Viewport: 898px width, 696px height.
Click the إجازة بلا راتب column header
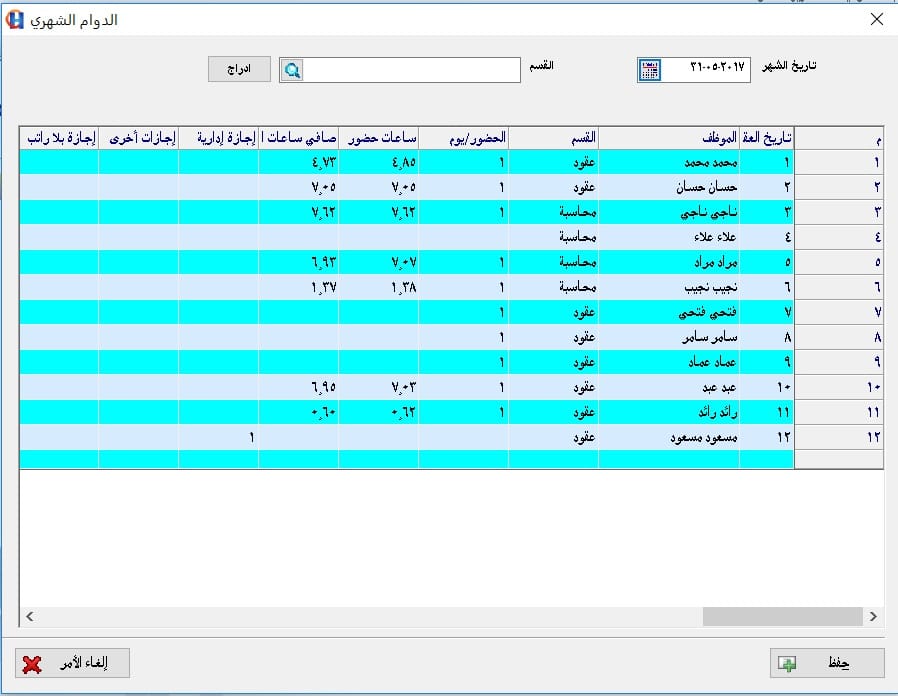[x=59, y=138]
